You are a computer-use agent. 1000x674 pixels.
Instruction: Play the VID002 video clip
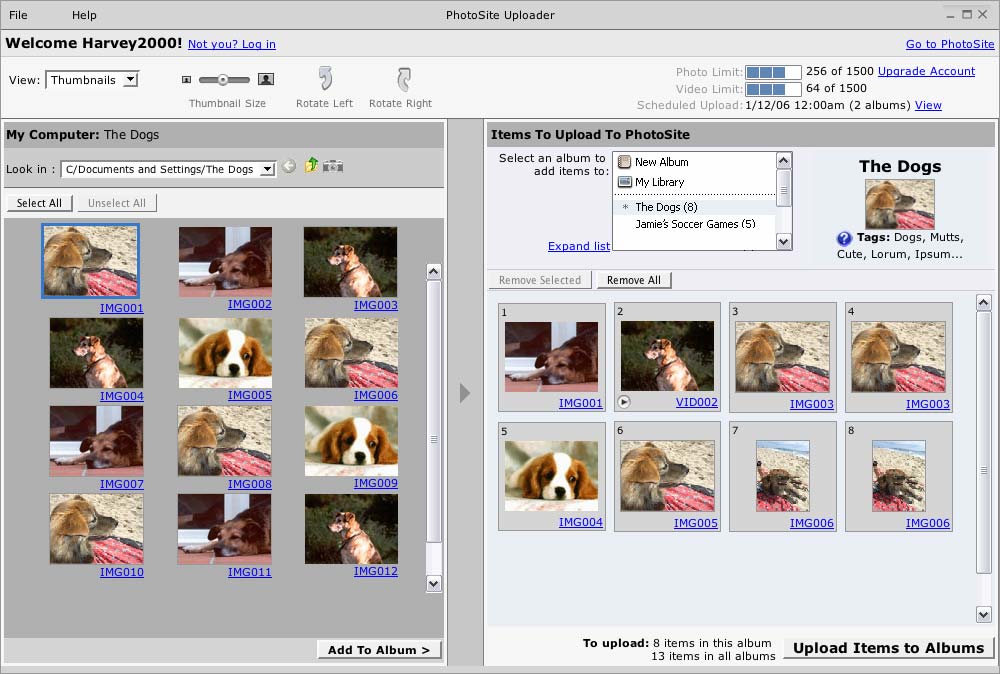click(624, 402)
